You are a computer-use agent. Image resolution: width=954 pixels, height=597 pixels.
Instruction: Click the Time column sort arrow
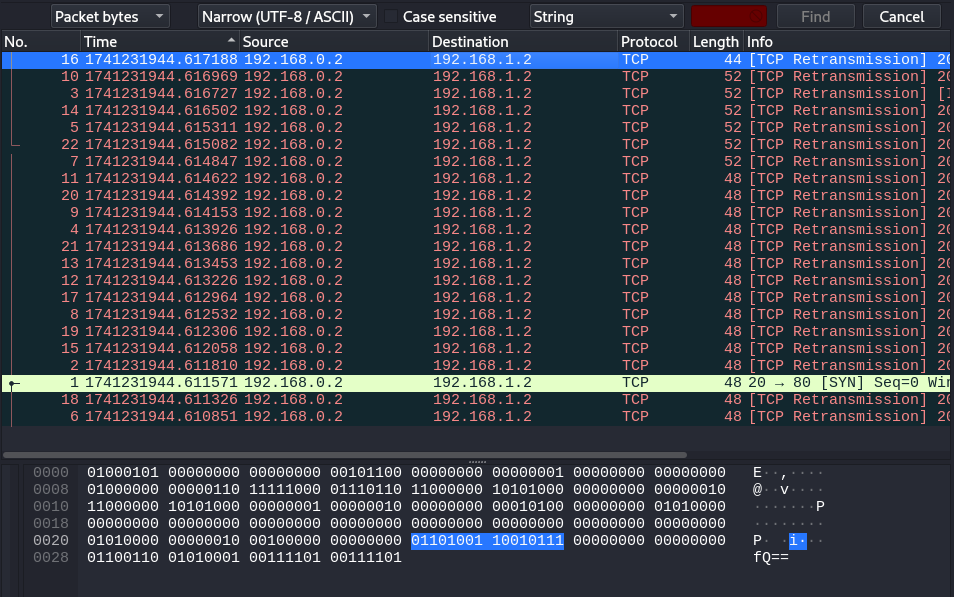tap(232, 41)
